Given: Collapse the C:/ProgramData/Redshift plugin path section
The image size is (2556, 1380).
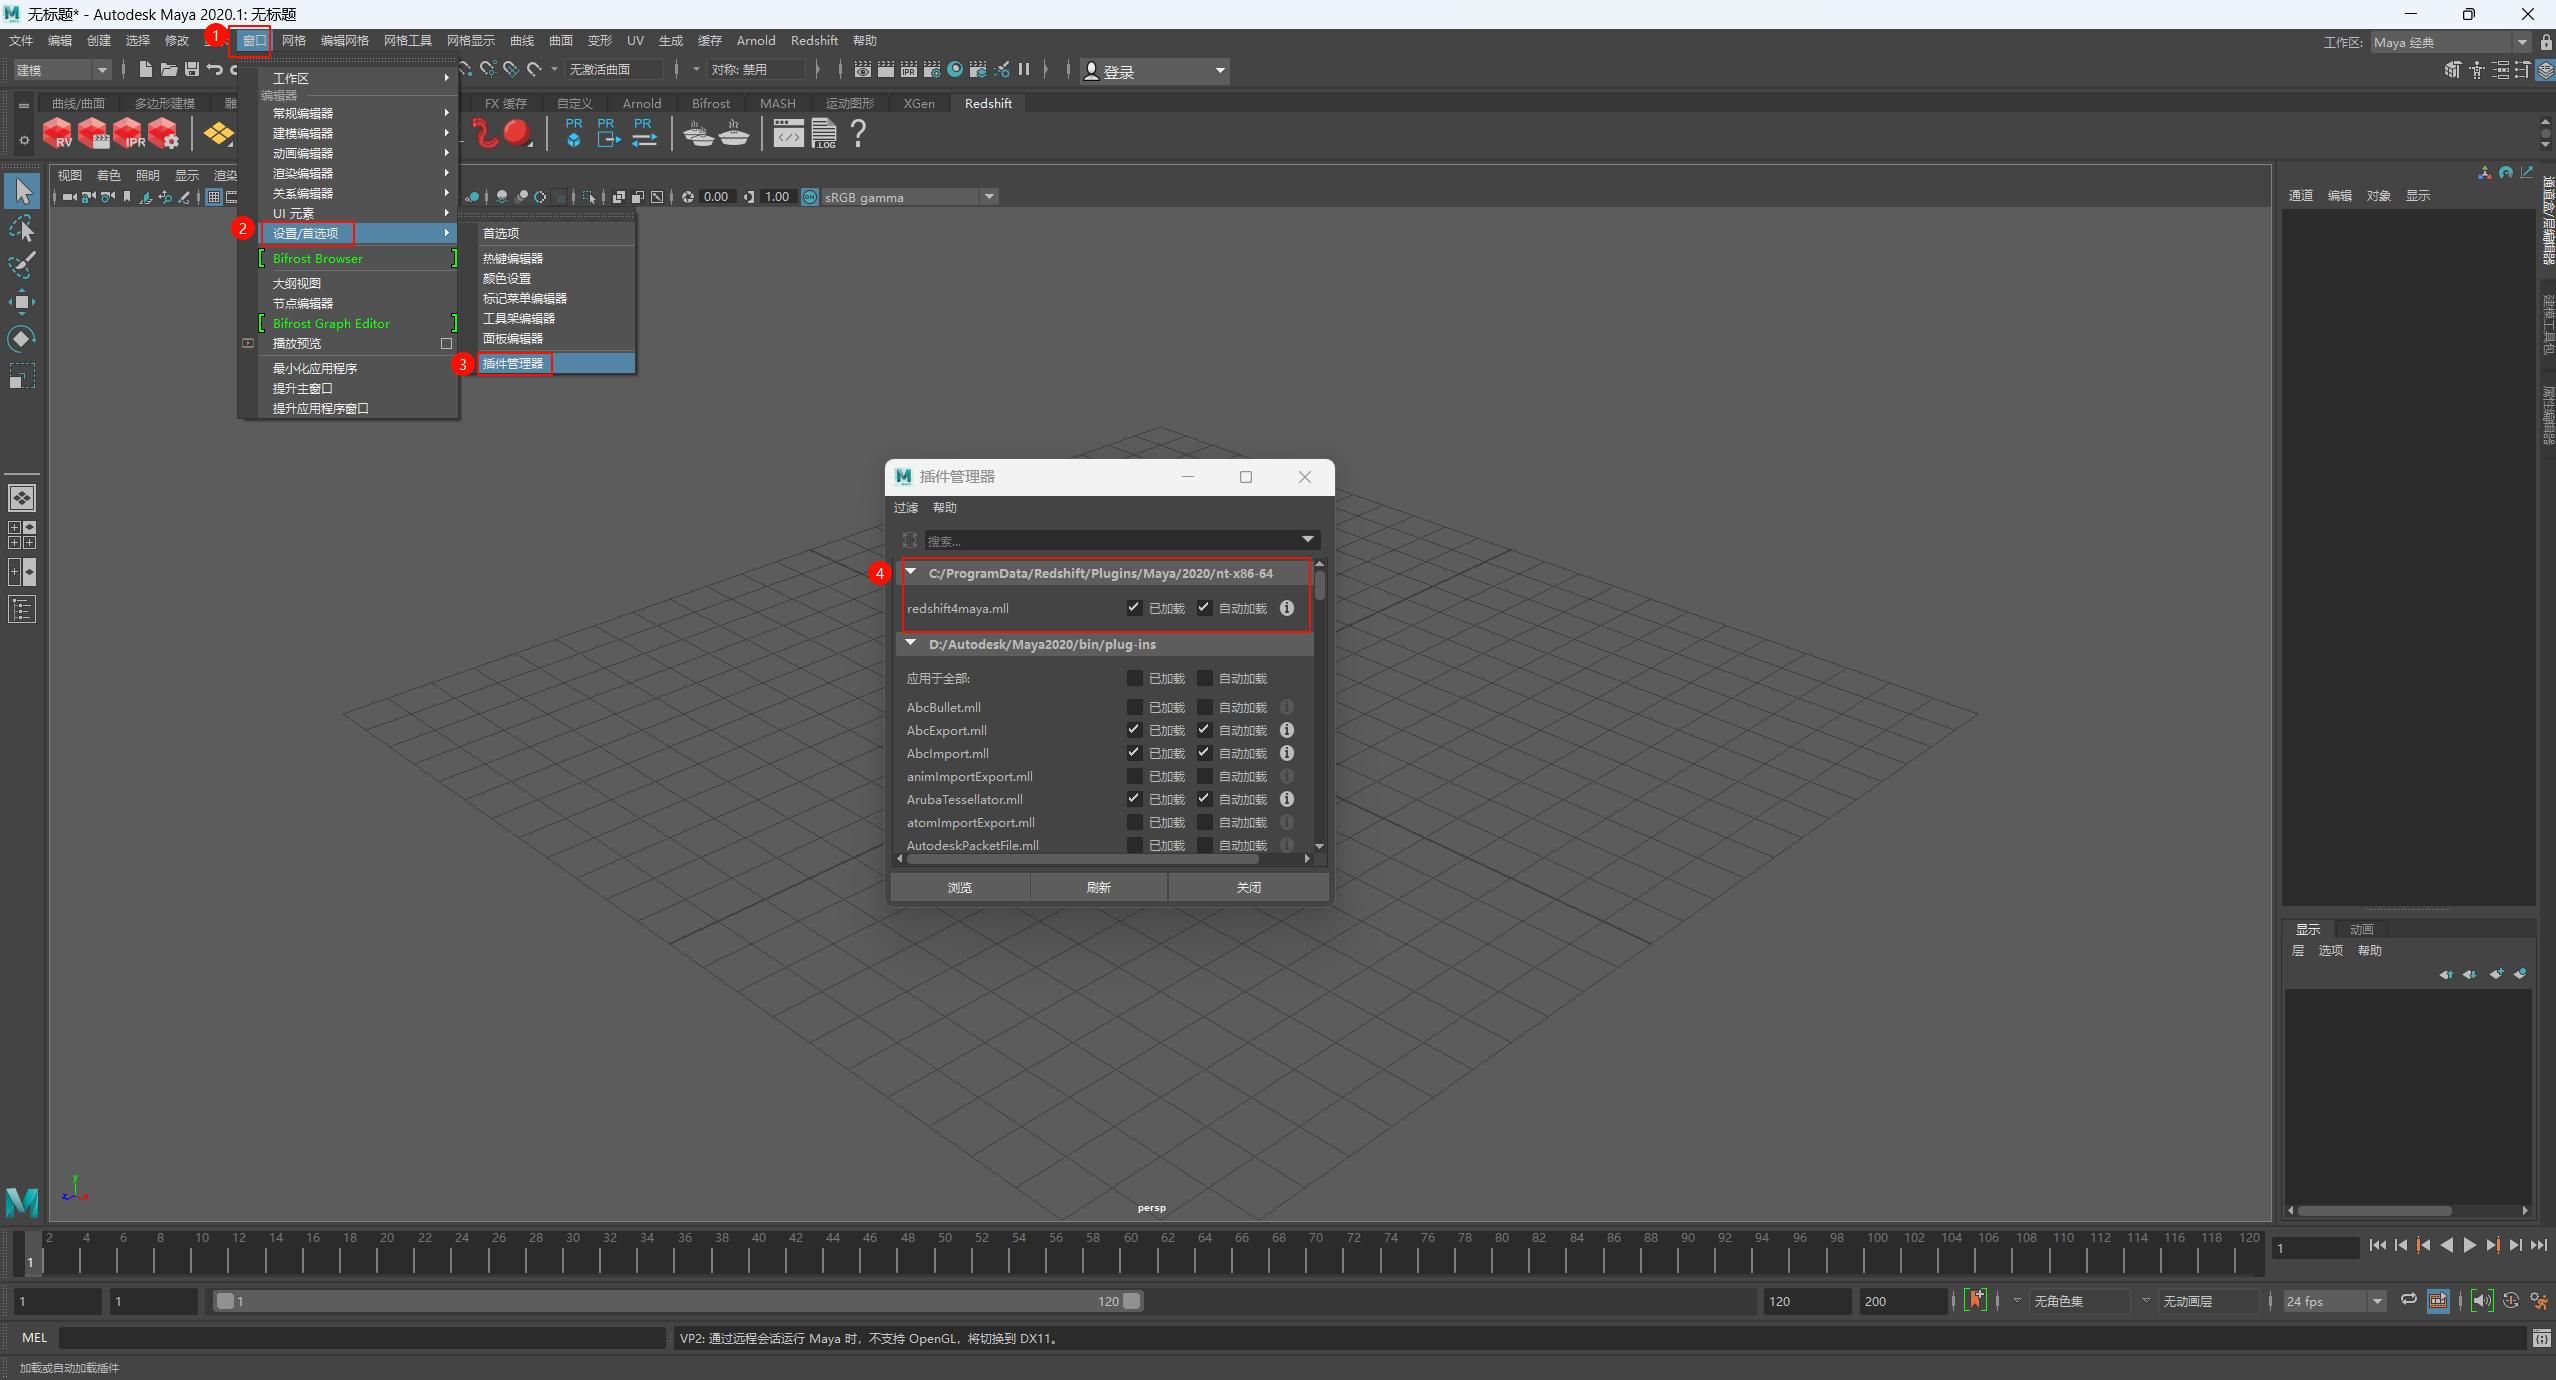Looking at the screenshot, I should [911, 572].
